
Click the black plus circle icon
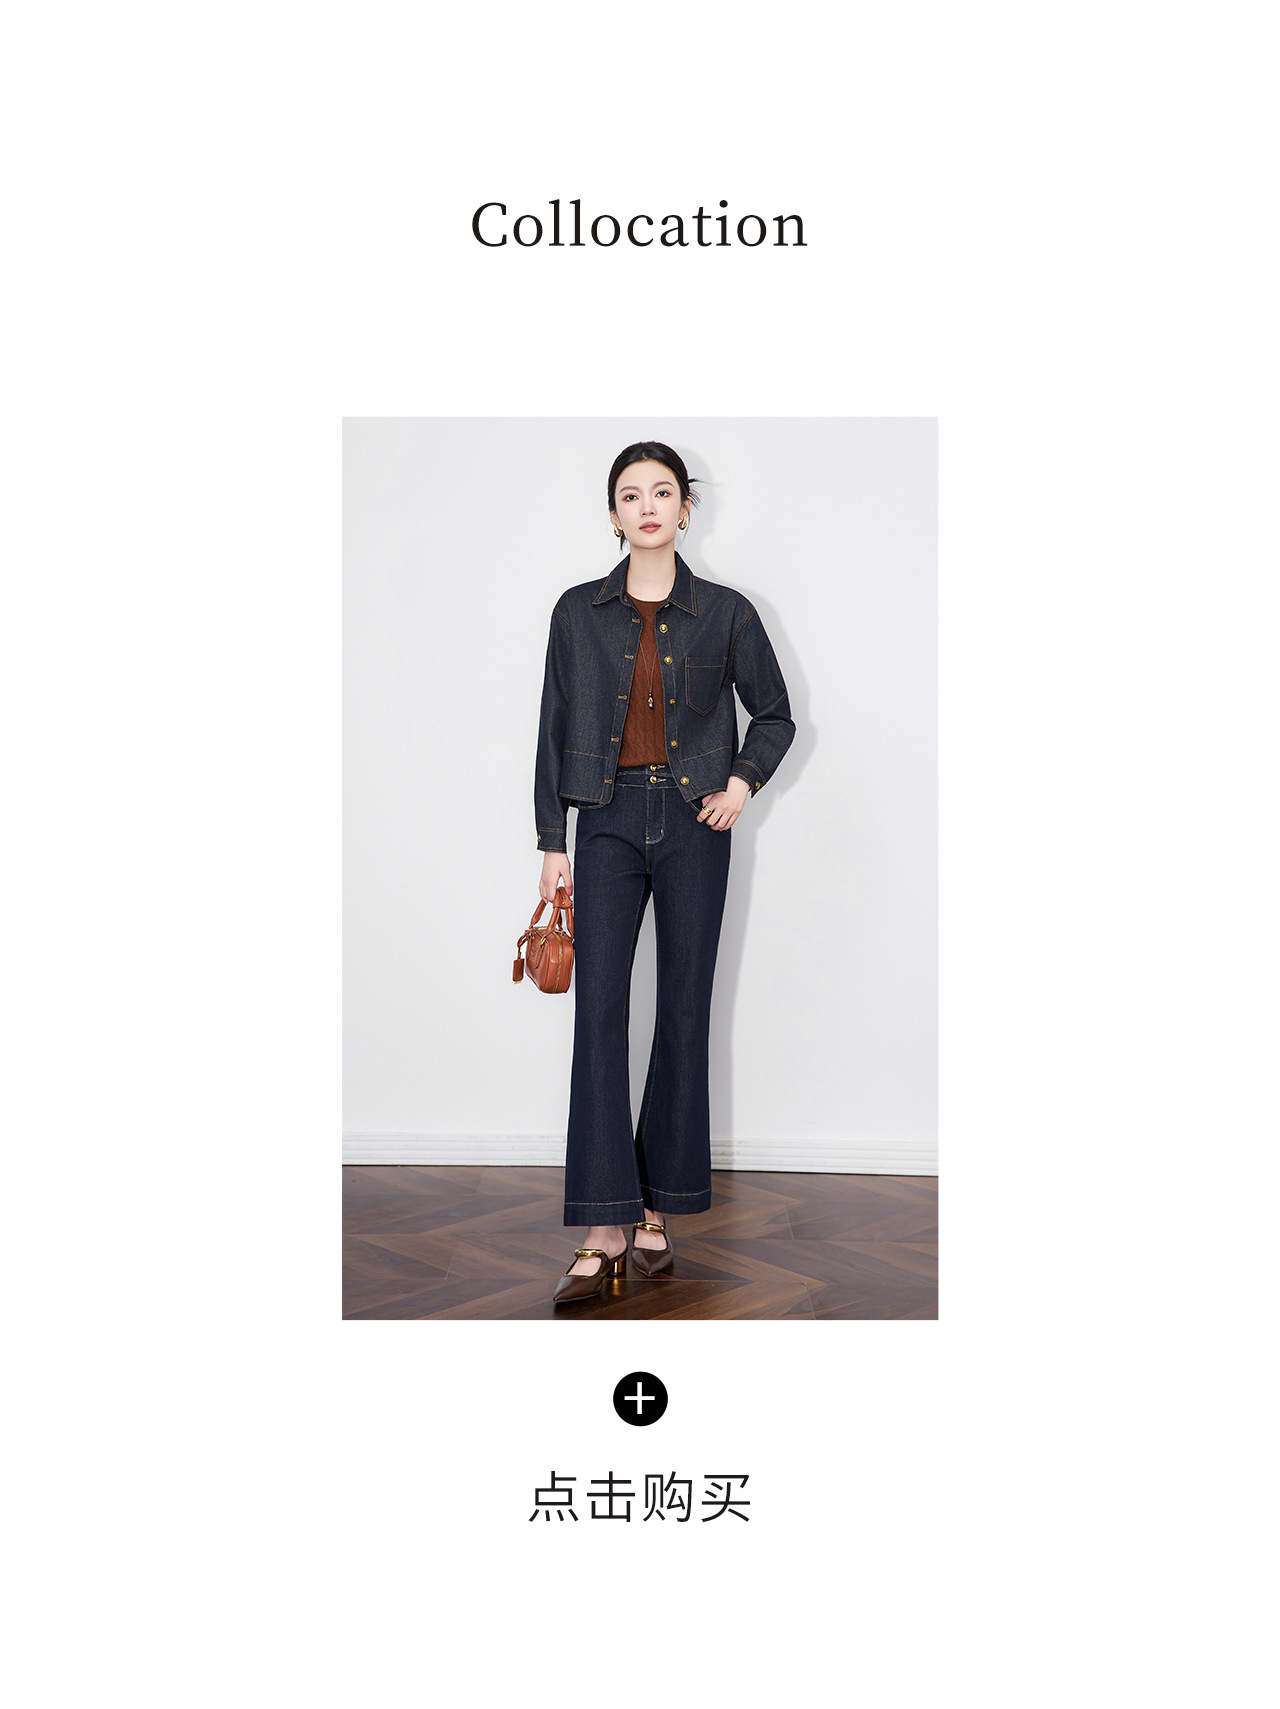click(x=640, y=1398)
